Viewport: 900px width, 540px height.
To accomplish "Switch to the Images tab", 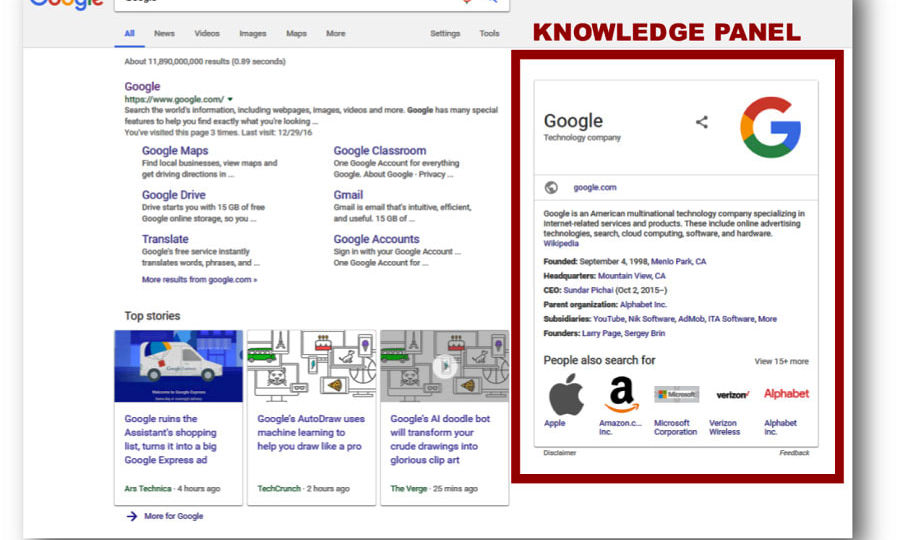I will point(252,34).
